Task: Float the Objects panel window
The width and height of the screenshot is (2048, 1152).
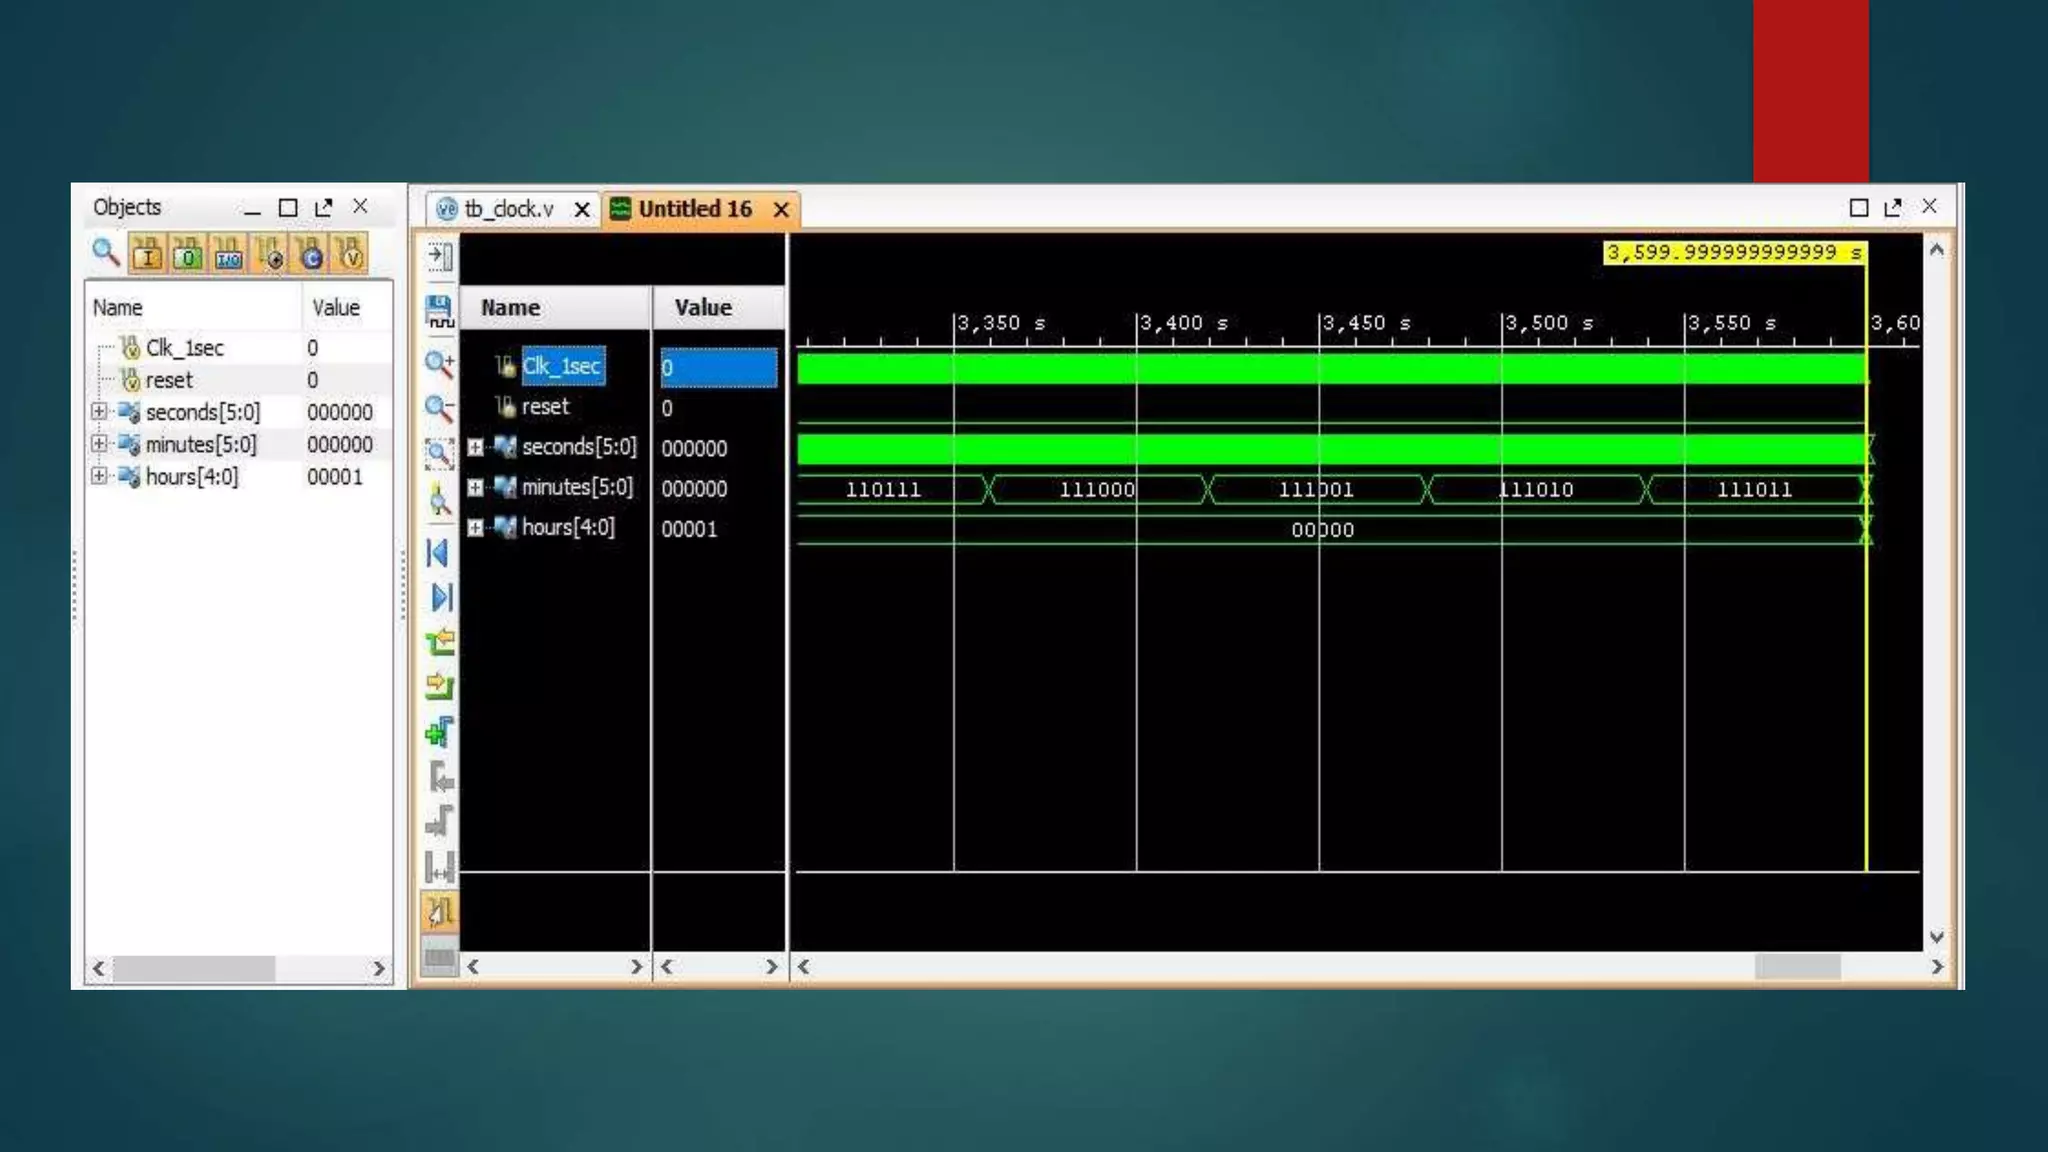Action: point(323,207)
